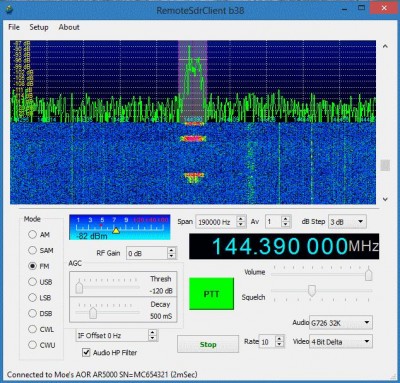Increase the Rate value spinner
The width and height of the screenshot is (400, 383).
[x=280, y=338]
